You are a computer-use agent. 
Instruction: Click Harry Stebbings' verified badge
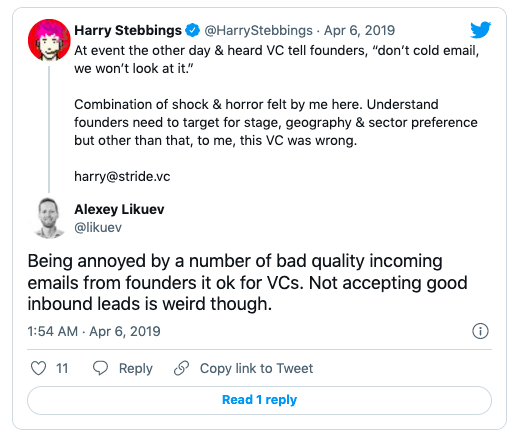pos(192,30)
